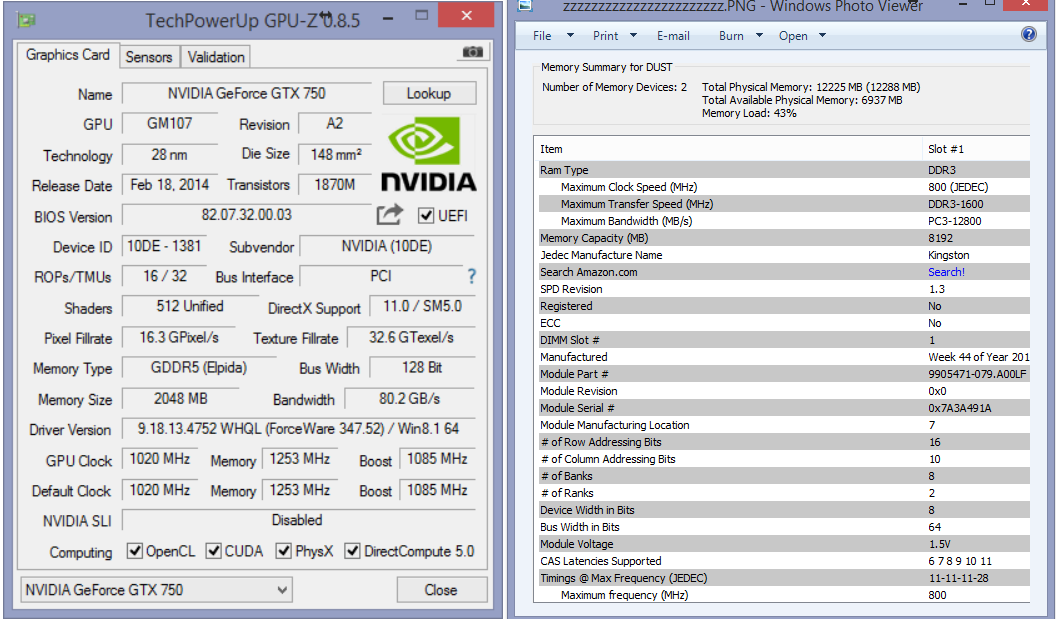Click the GPU-Z Close button
Viewport: 1056px width, 619px height.
click(x=441, y=590)
